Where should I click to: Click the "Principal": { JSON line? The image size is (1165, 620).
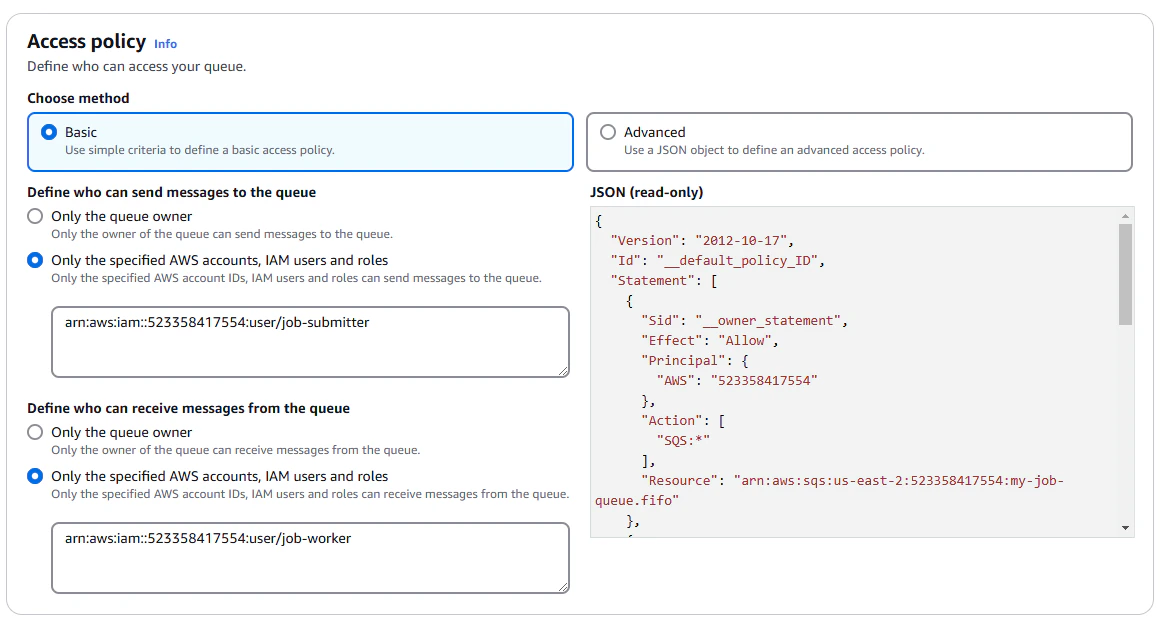[695, 361]
